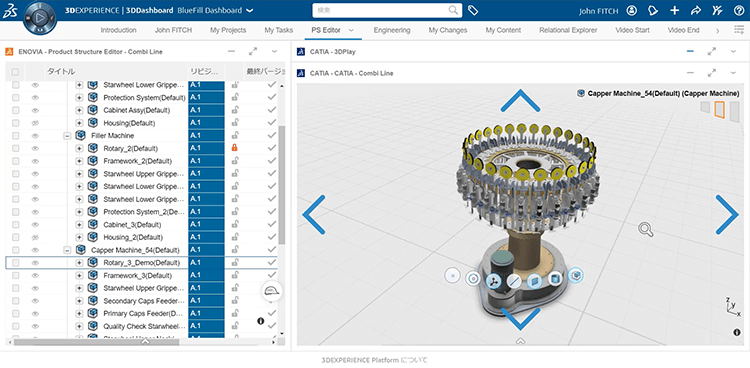This screenshot has height=368, width=750.
Task: Click the share arrow icon in the top bar
Action: tap(696, 11)
